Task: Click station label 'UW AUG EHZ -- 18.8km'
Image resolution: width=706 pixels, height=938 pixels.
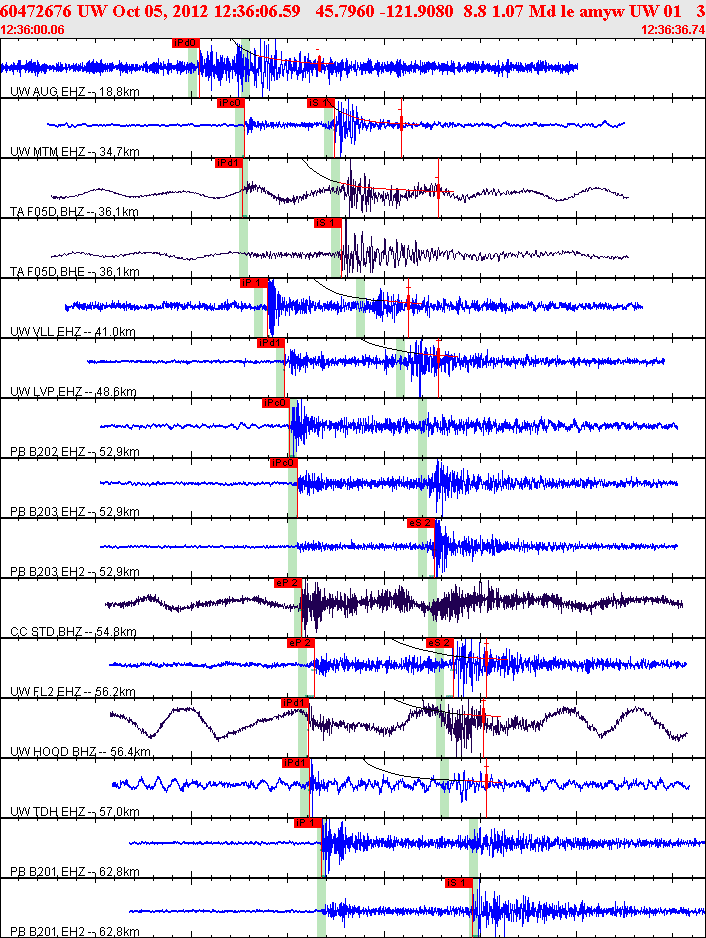Action: (75, 92)
